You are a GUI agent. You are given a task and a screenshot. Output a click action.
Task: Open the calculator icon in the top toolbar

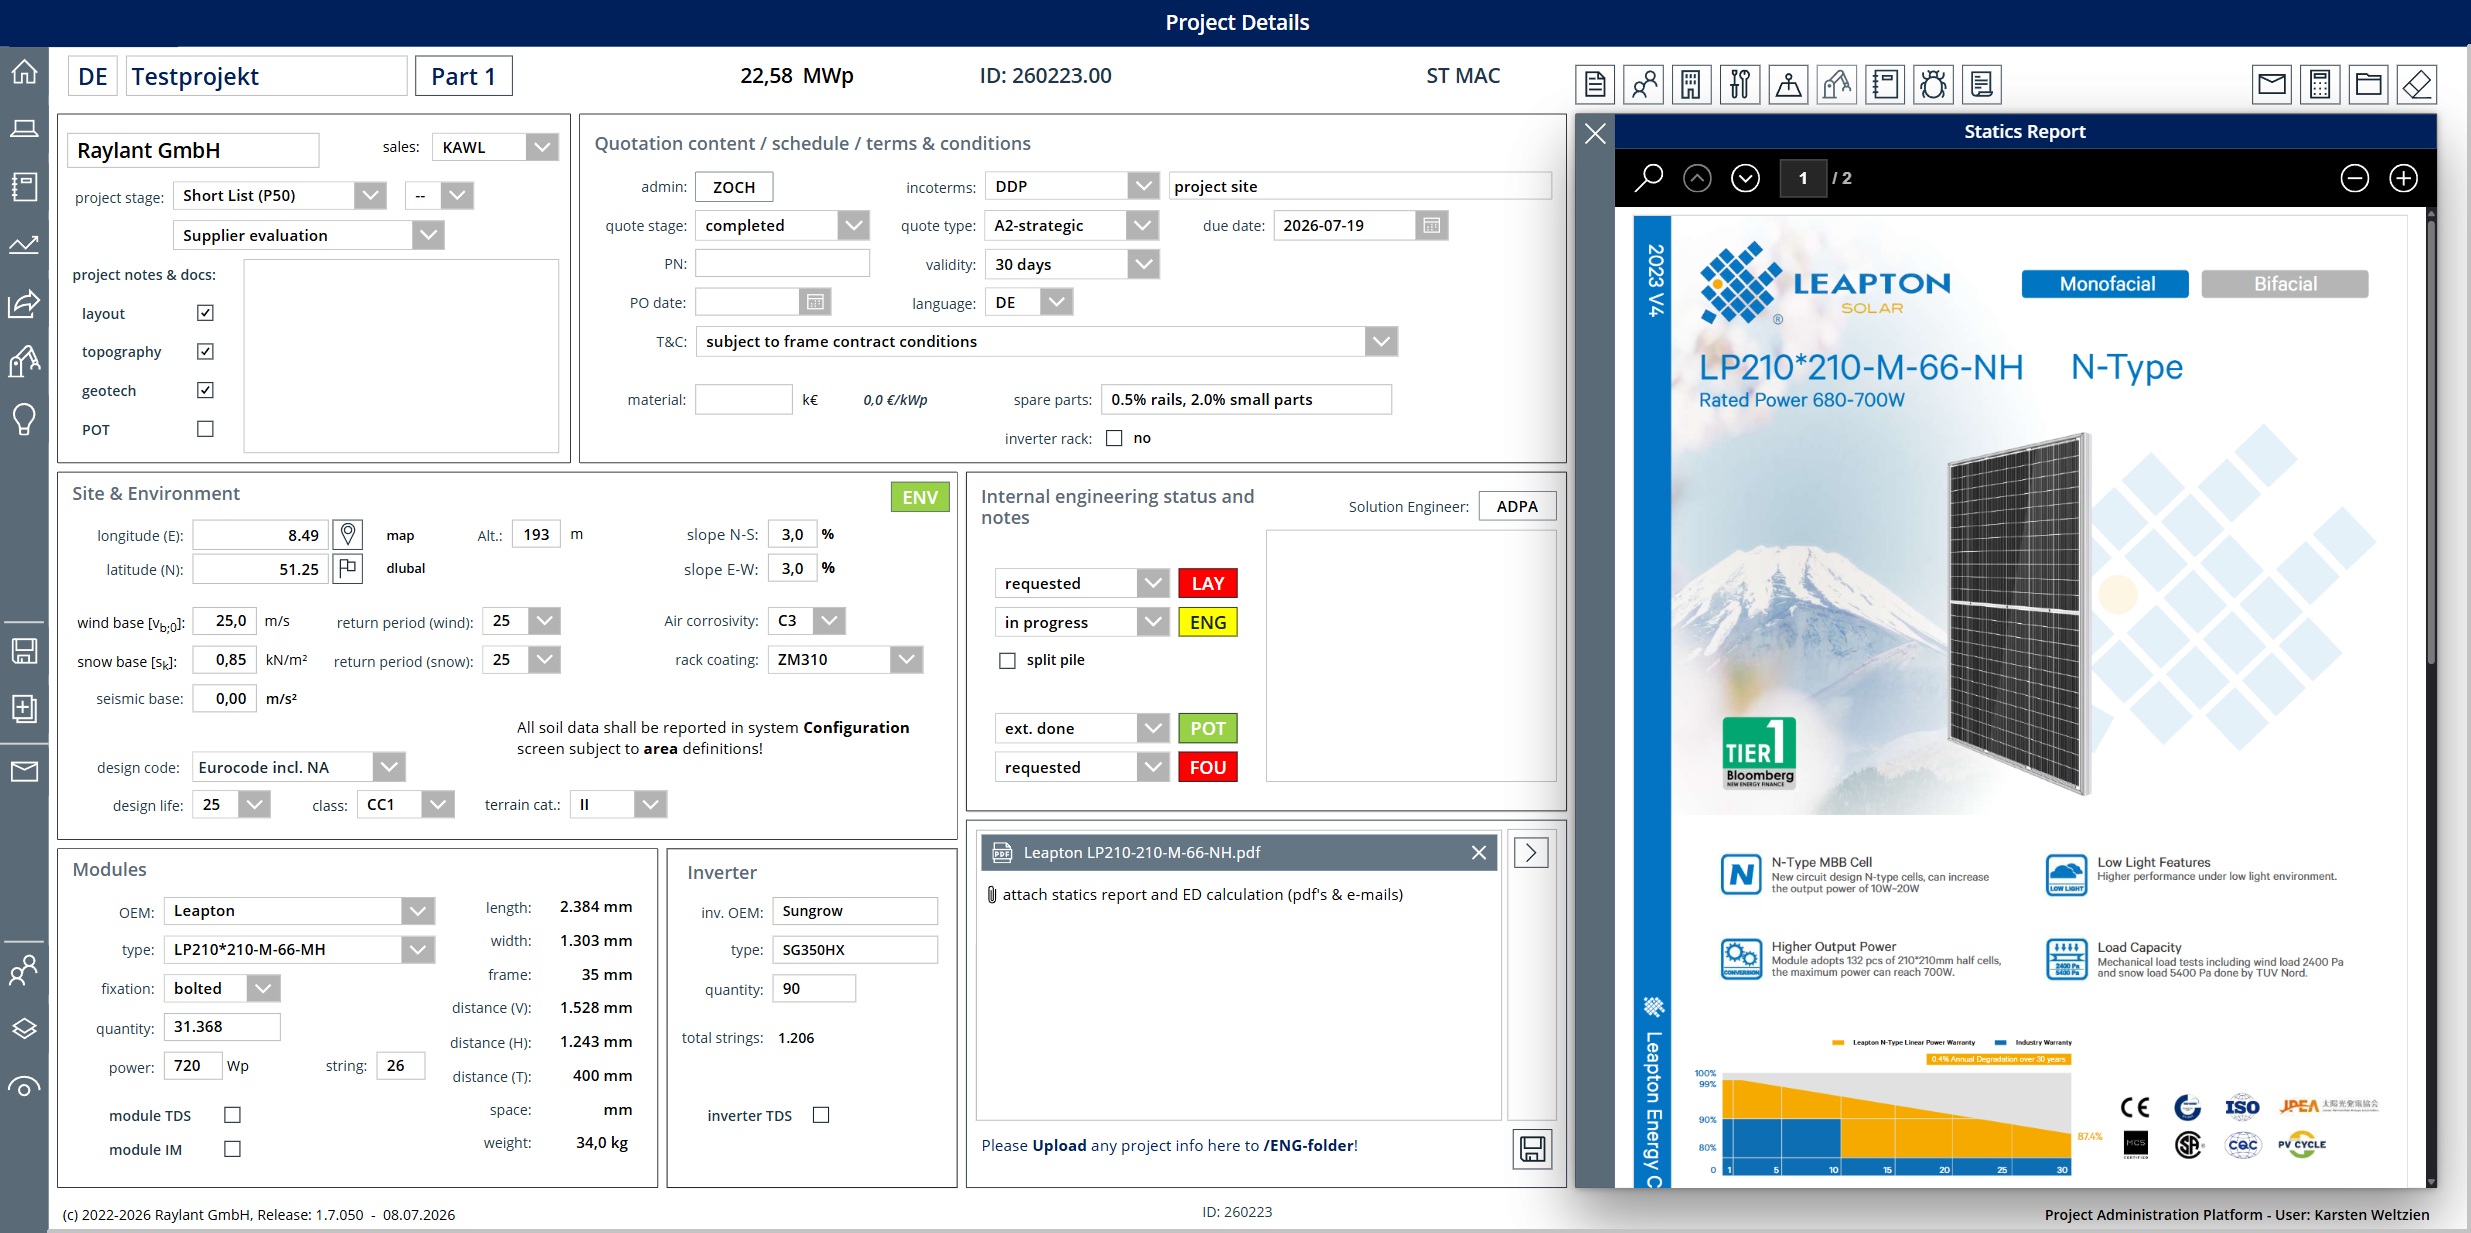[x=2320, y=84]
